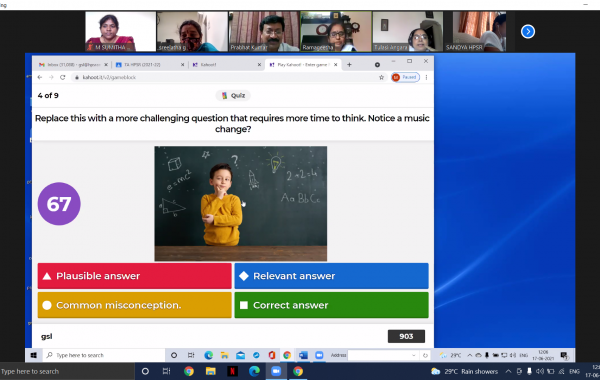
Task: Open a new browser tab
Action: (349, 65)
